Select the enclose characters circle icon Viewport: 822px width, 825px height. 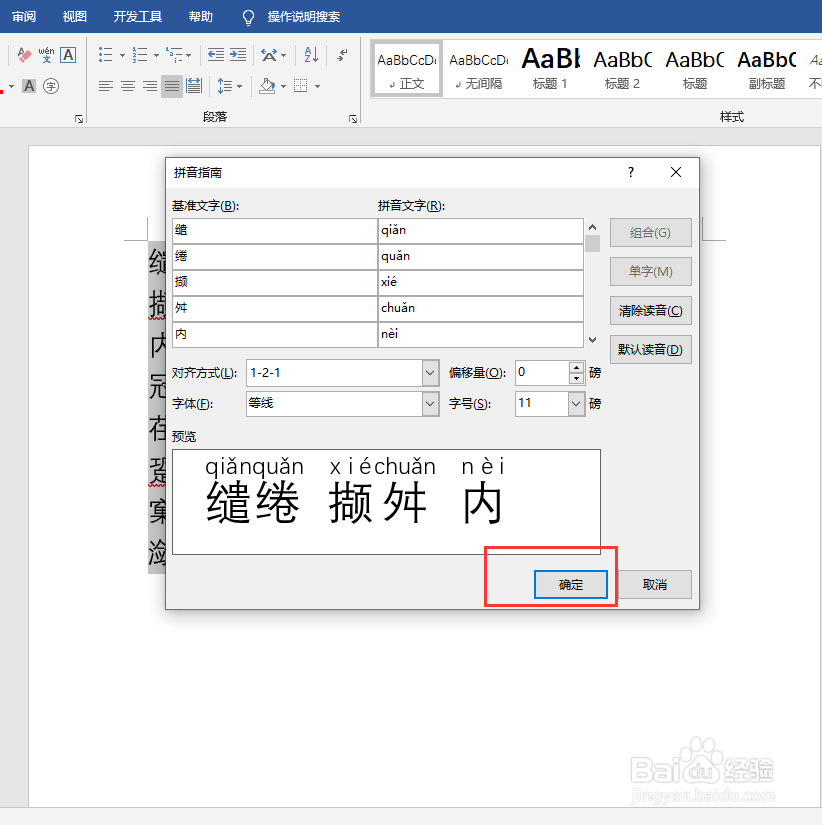51,87
